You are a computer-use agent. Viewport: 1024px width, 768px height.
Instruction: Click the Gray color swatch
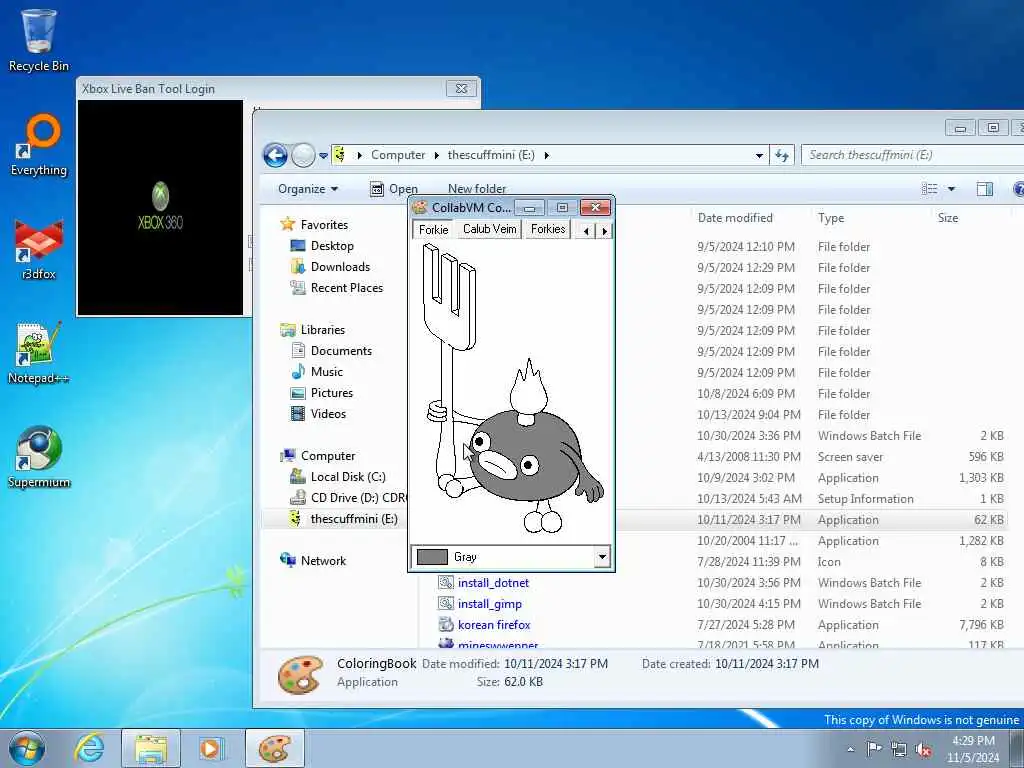coord(432,557)
